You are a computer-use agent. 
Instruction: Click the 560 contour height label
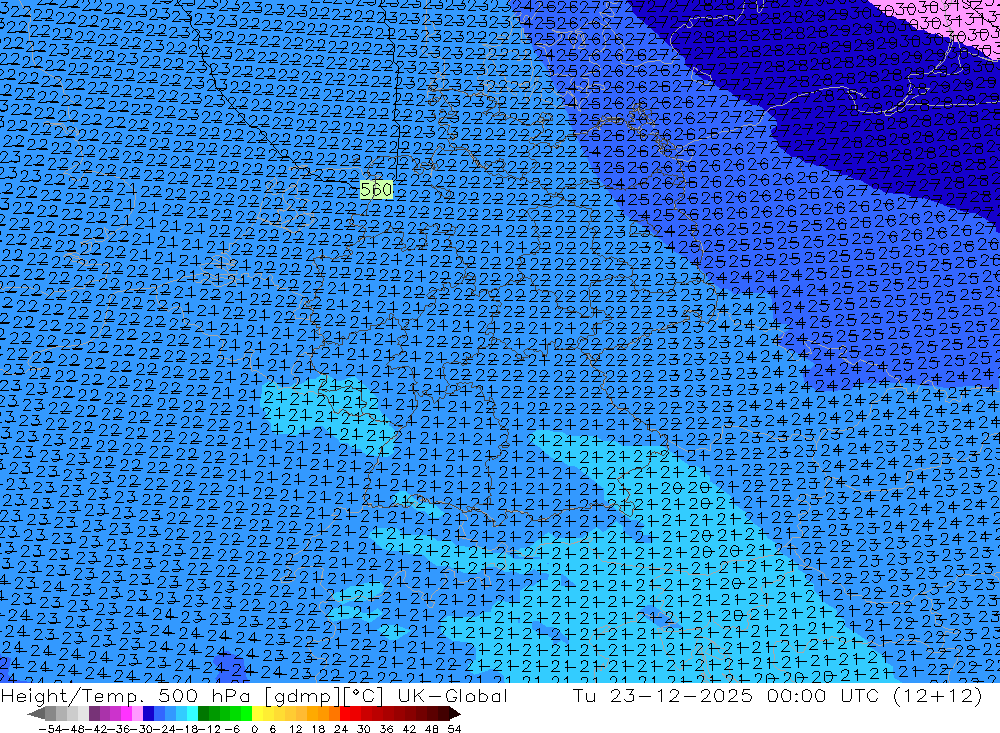pos(376,189)
